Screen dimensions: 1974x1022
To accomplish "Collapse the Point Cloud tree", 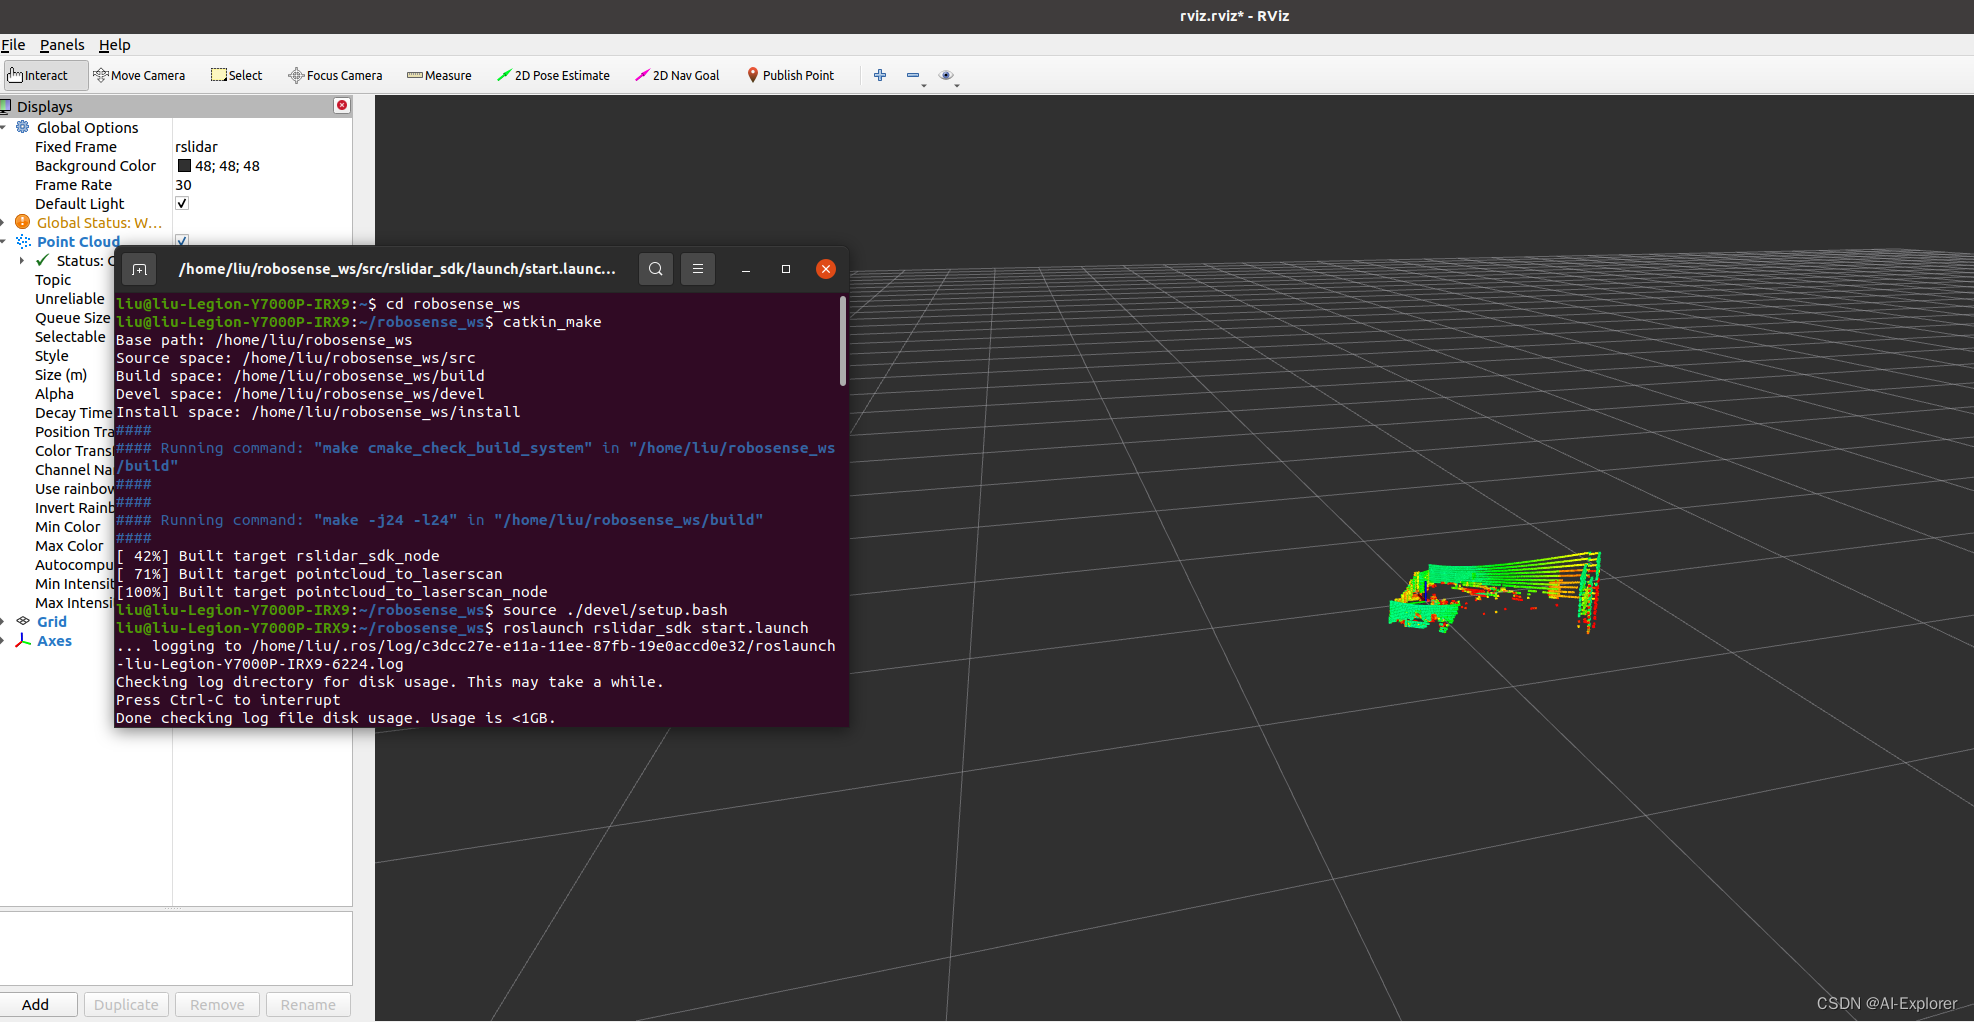I will click(4, 241).
